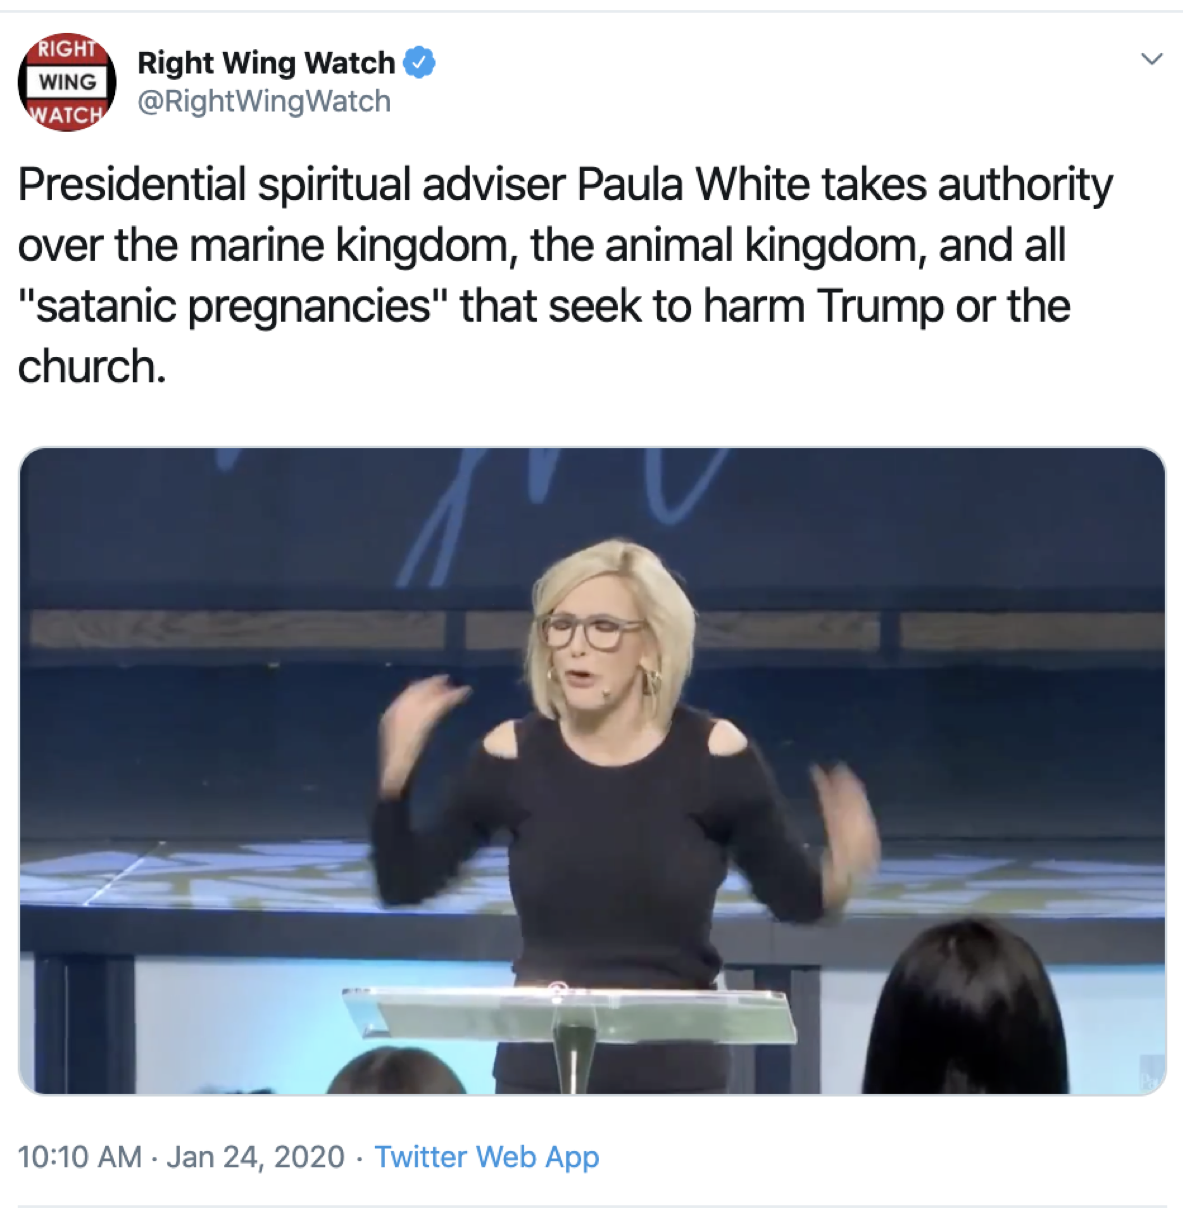Click the words "satanic pregnancies" in the tweet
The width and height of the screenshot is (1183, 1212).
tap(231, 306)
